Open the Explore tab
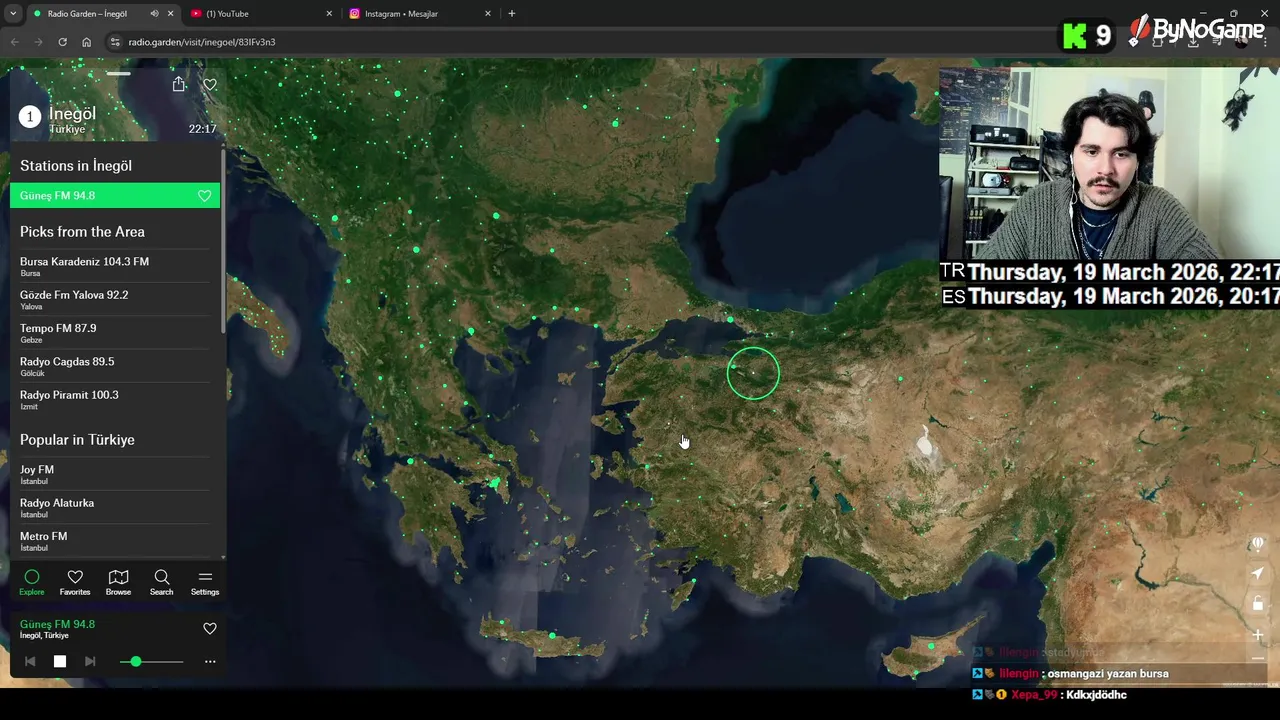This screenshot has height=720, width=1280. pyautogui.click(x=32, y=582)
